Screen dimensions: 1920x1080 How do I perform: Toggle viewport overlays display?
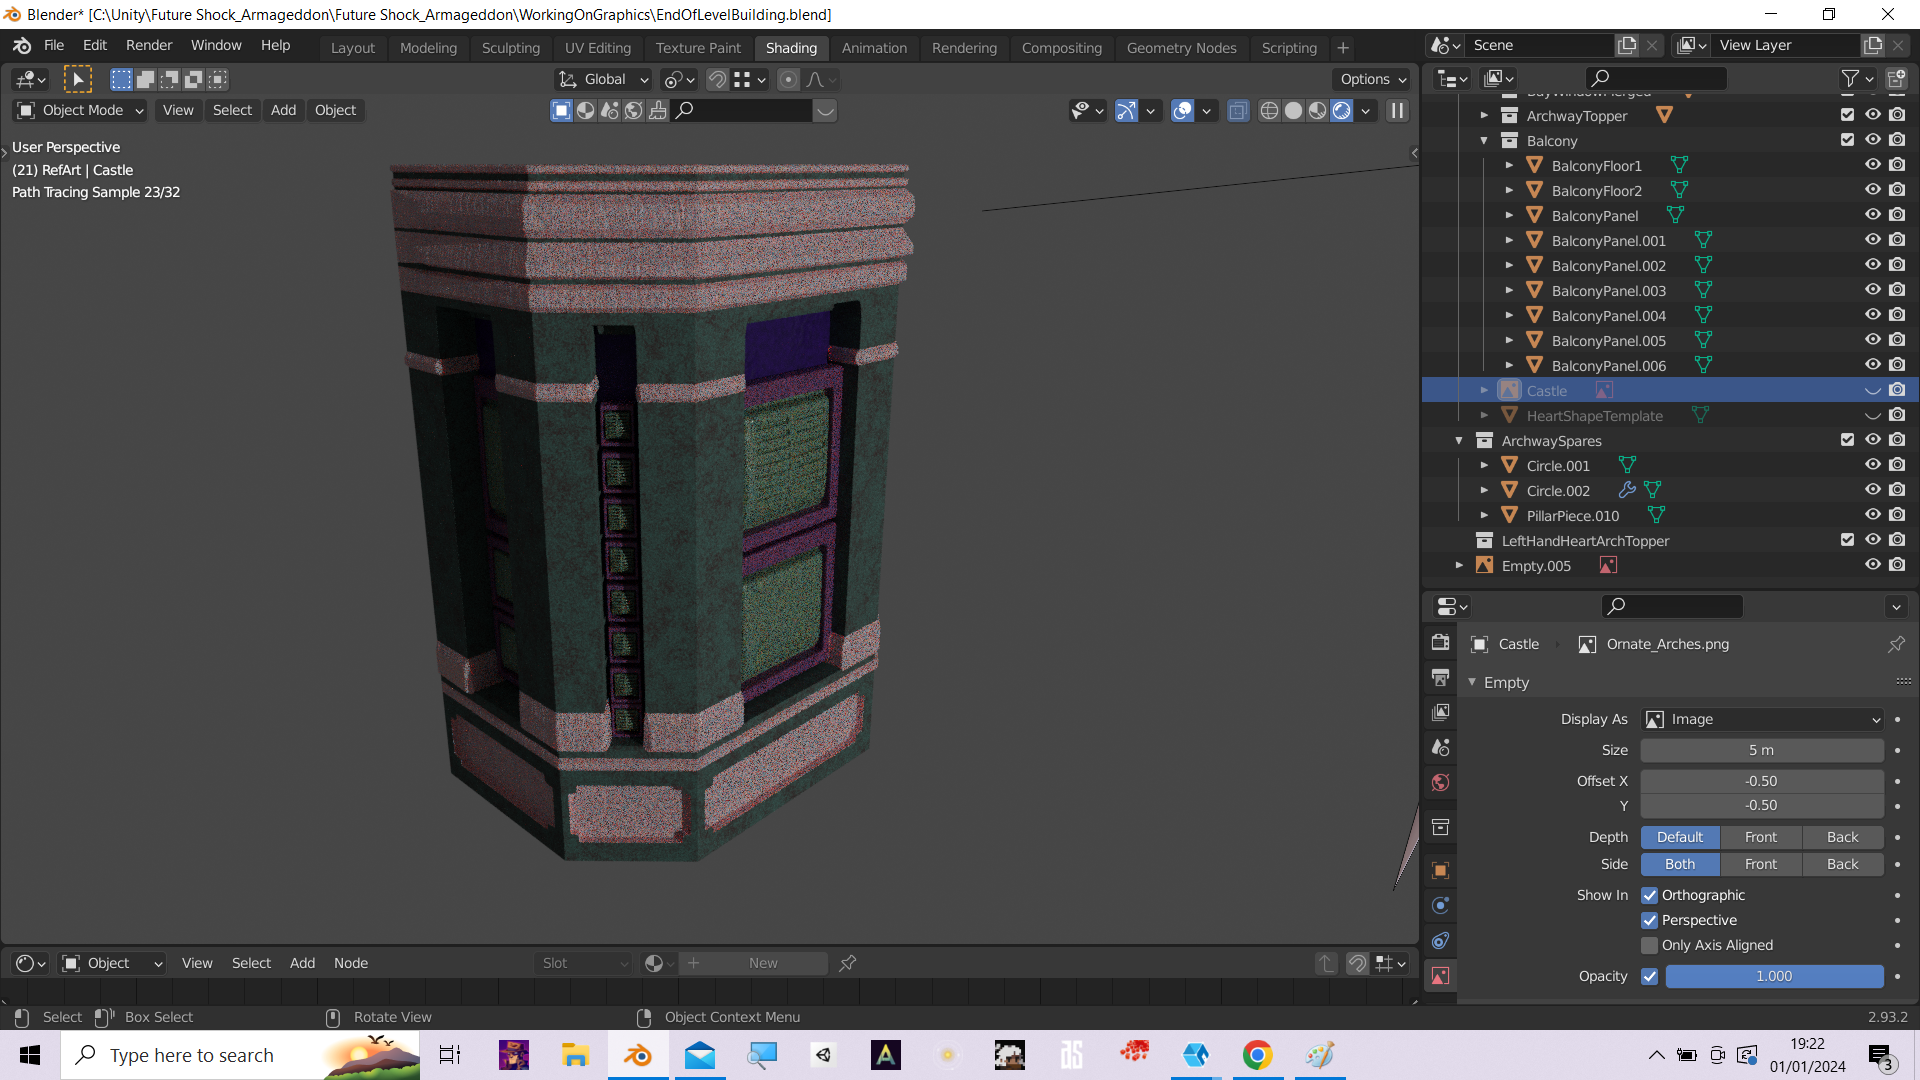[1182, 110]
